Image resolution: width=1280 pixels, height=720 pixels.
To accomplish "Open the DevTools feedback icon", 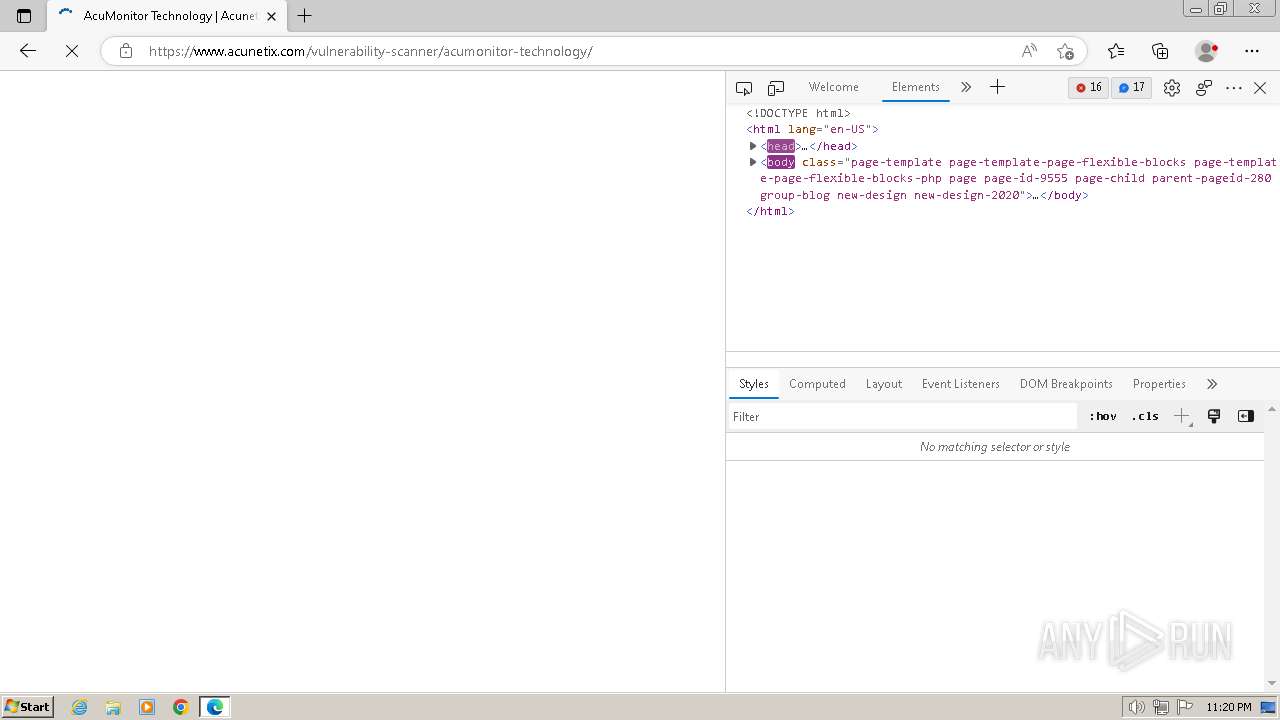I will (1204, 88).
